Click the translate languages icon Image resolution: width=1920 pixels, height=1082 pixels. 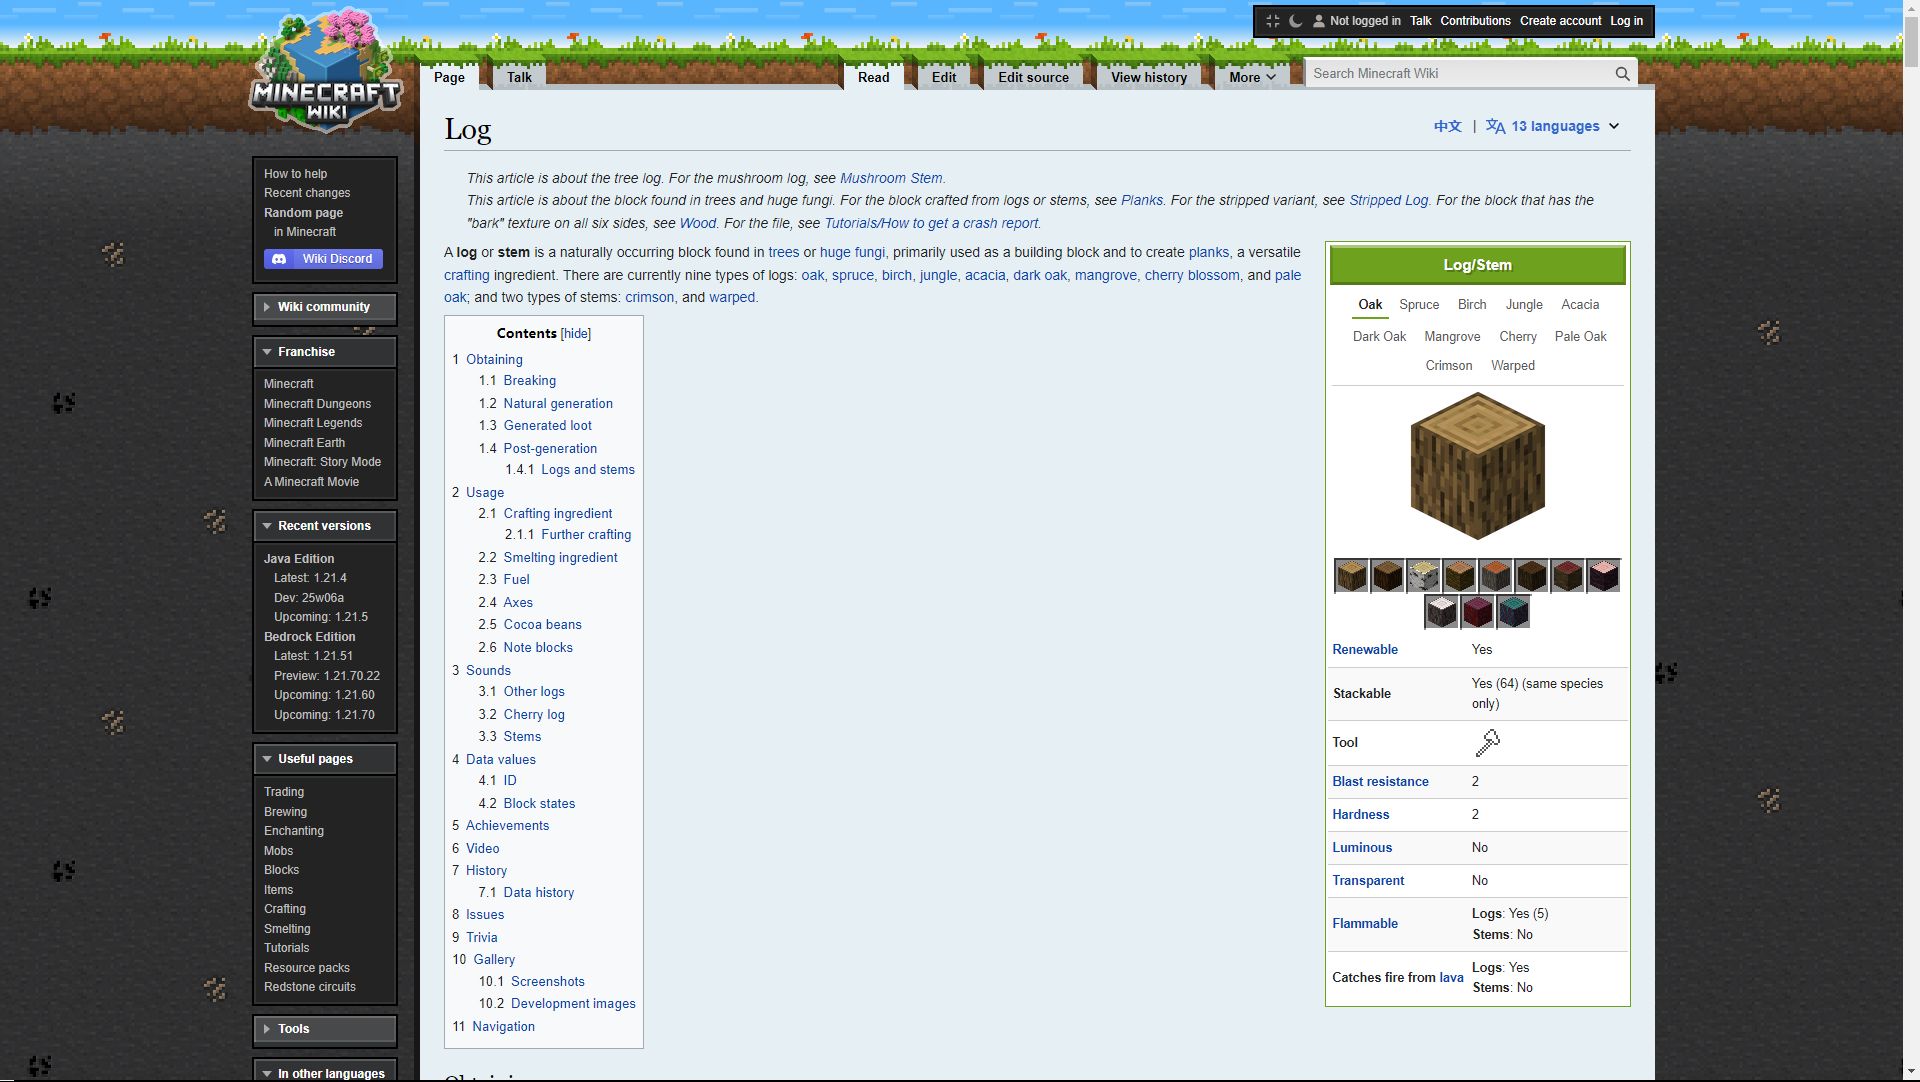coord(1495,127)
